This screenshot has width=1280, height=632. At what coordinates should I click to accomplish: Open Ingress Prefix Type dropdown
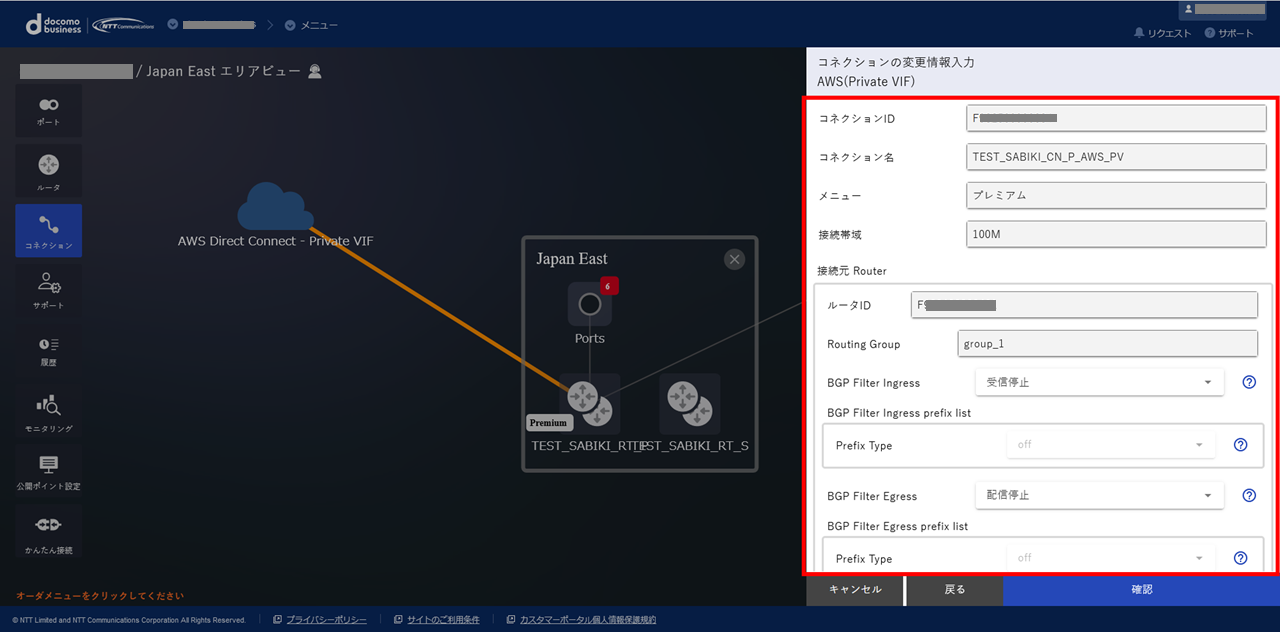[1110, 445]
